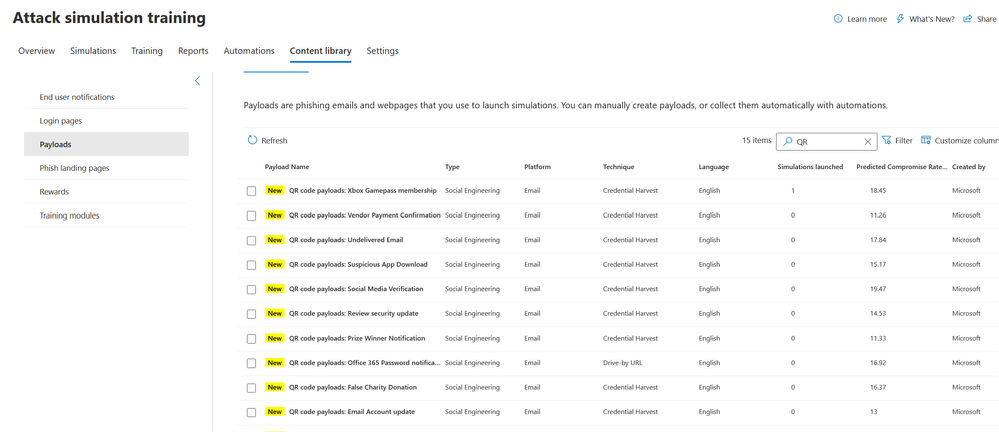Click the Learn more link
This screenshot has height=432, width=999.
click(866, 19)
